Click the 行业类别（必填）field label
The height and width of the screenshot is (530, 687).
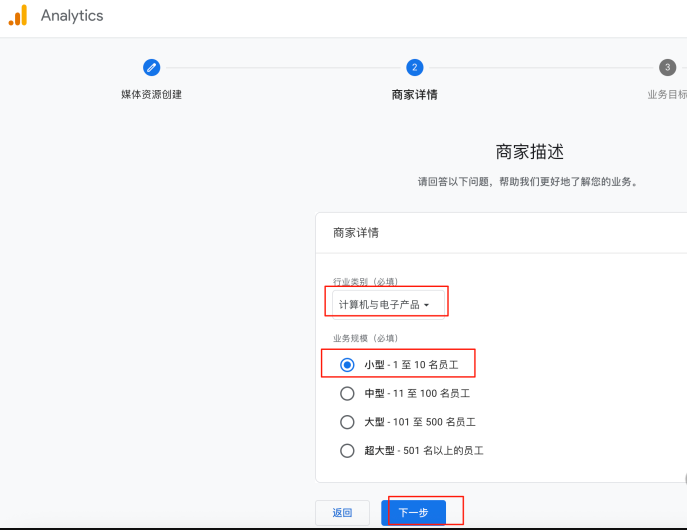365,282
